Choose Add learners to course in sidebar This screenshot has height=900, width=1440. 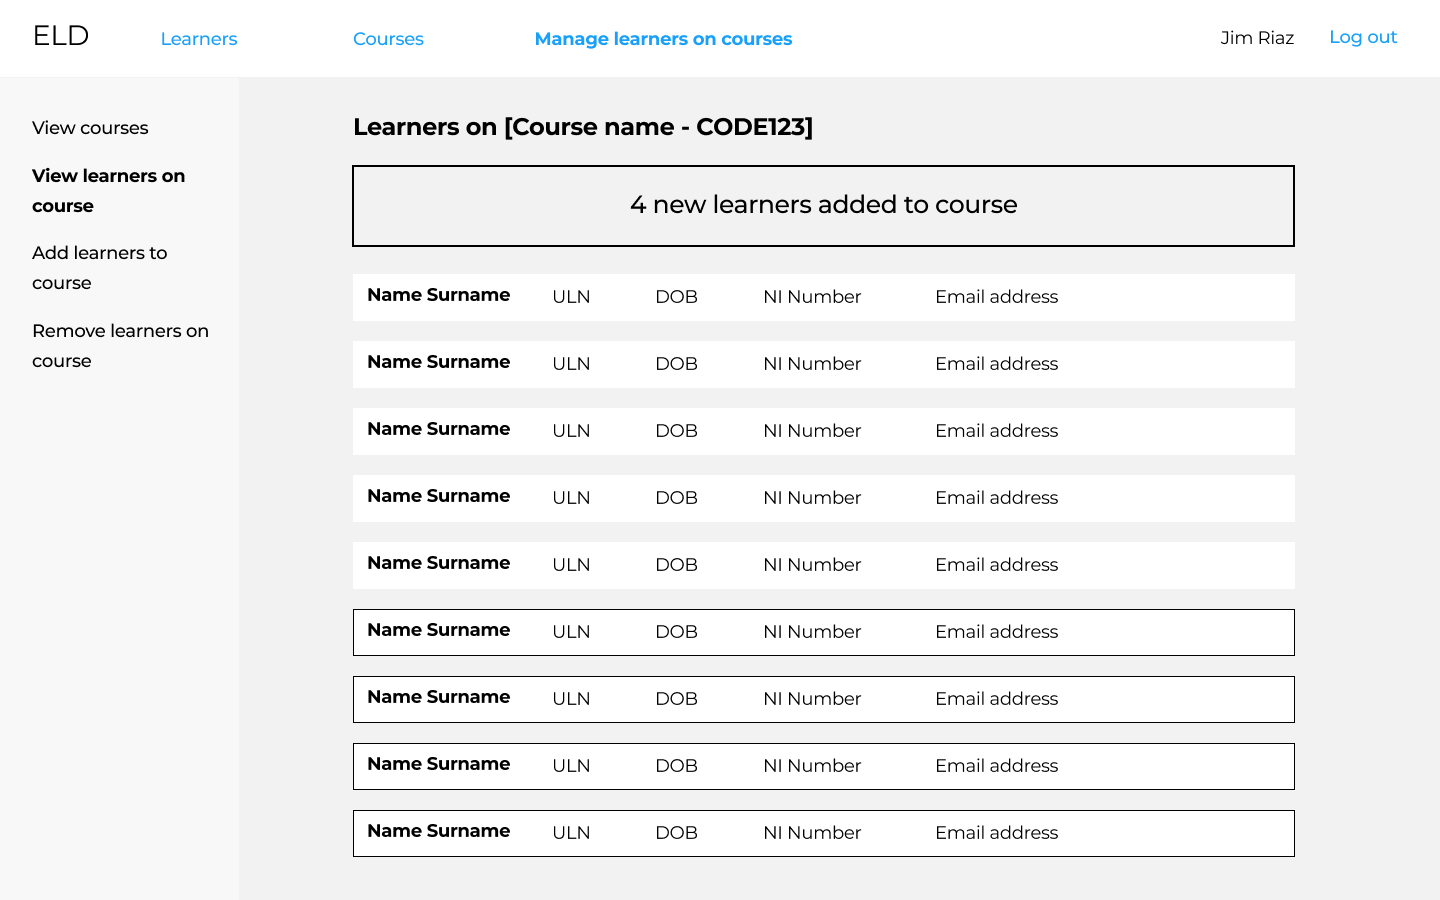pos(99,267)
